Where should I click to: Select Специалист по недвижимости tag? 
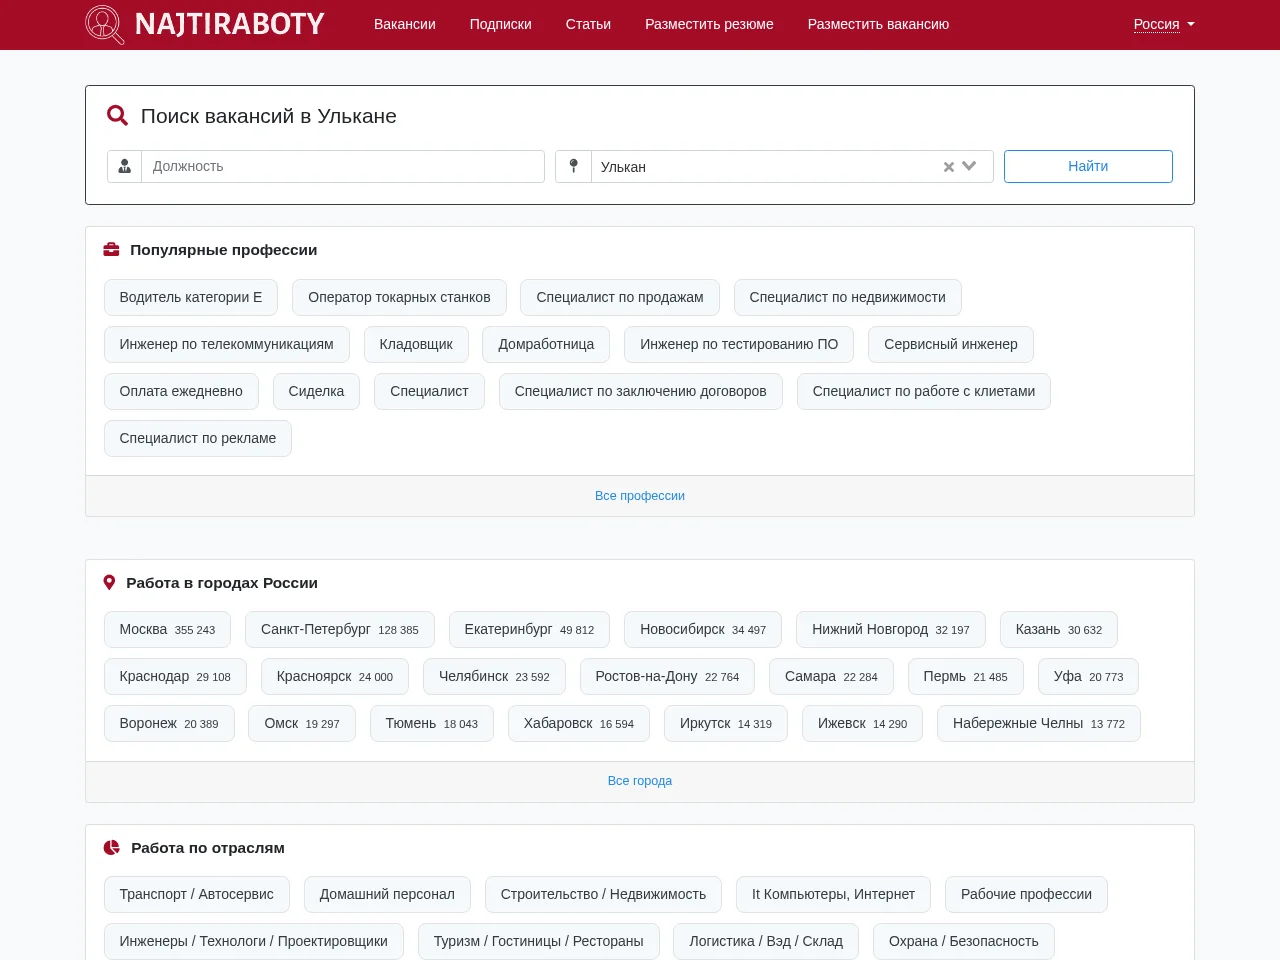pos(848,297)
